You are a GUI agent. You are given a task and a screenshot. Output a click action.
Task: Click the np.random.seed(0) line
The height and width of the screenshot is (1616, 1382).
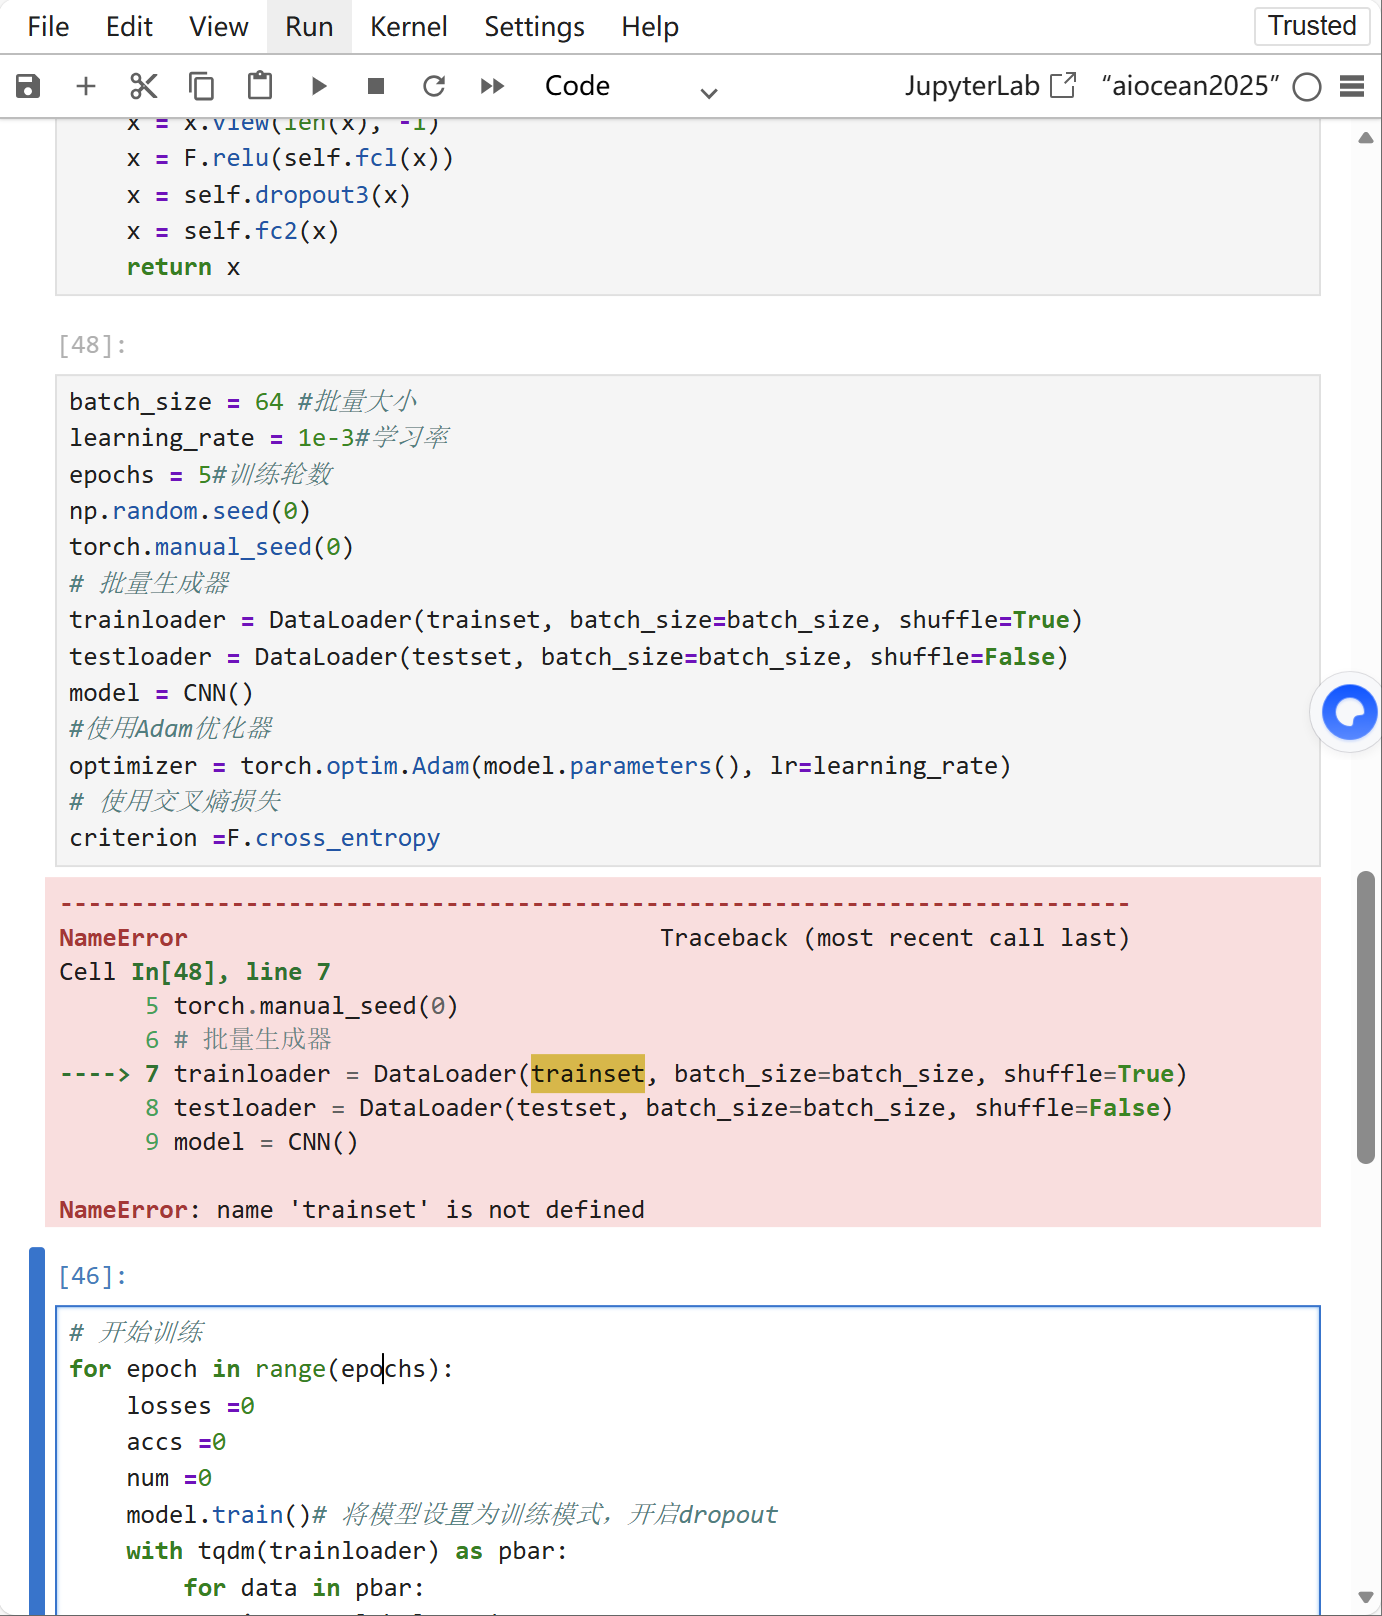[x=190, y=511]
